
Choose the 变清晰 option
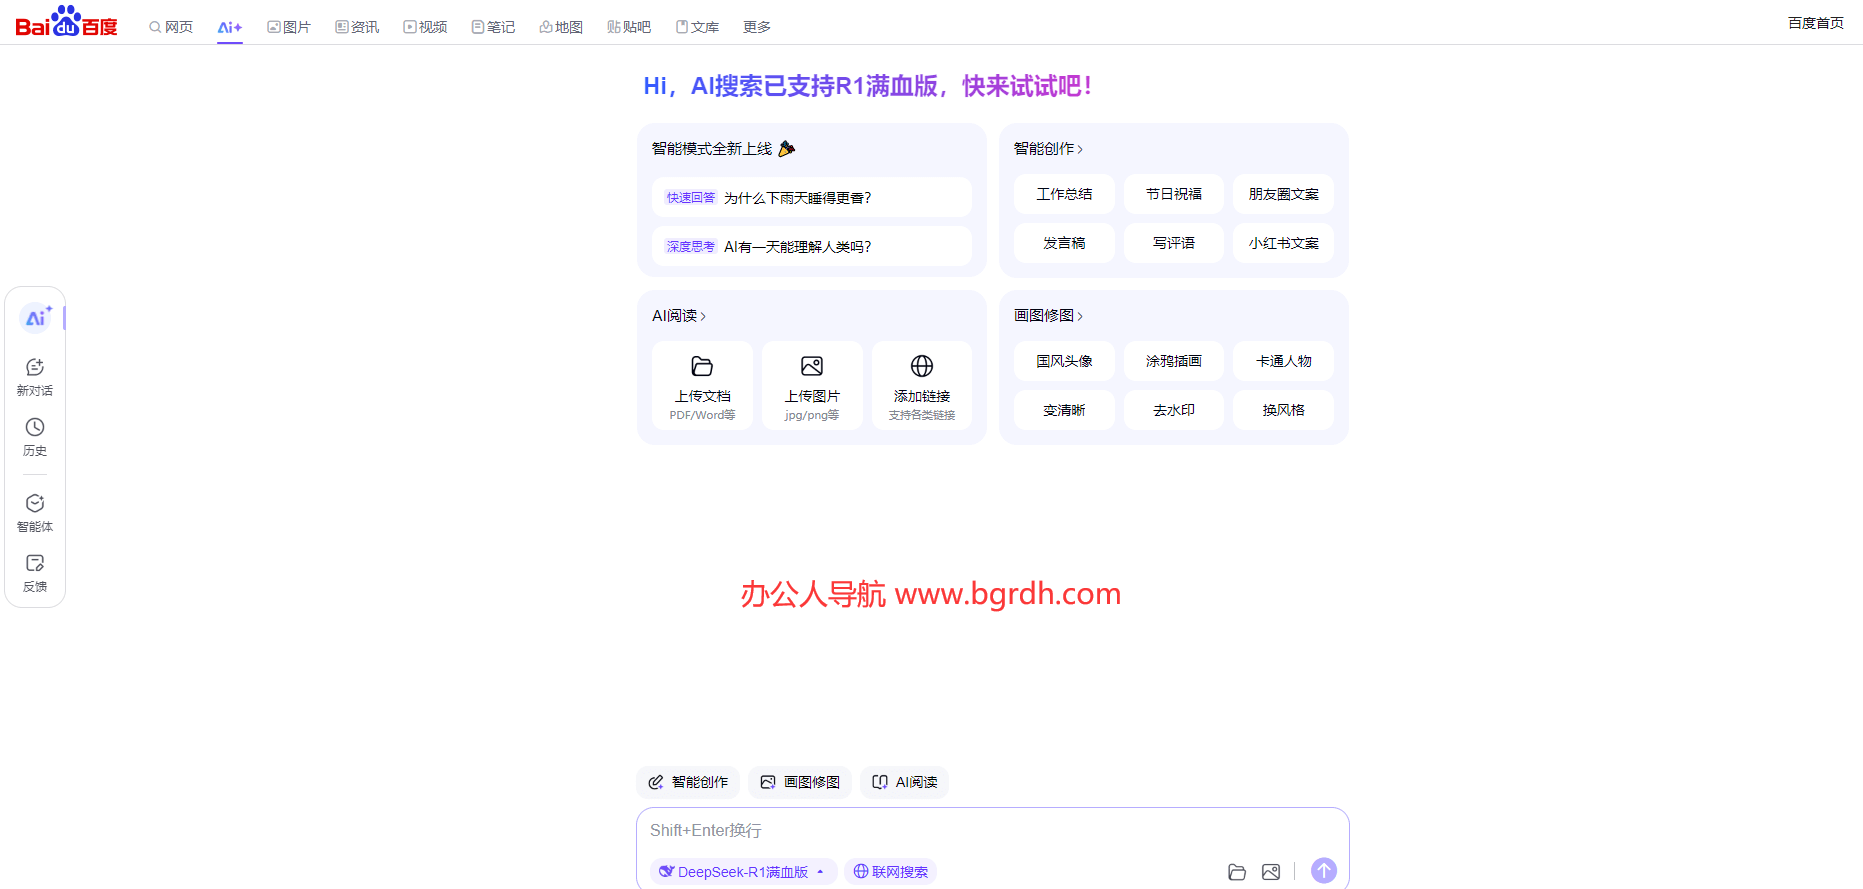tap(1064, 410)
